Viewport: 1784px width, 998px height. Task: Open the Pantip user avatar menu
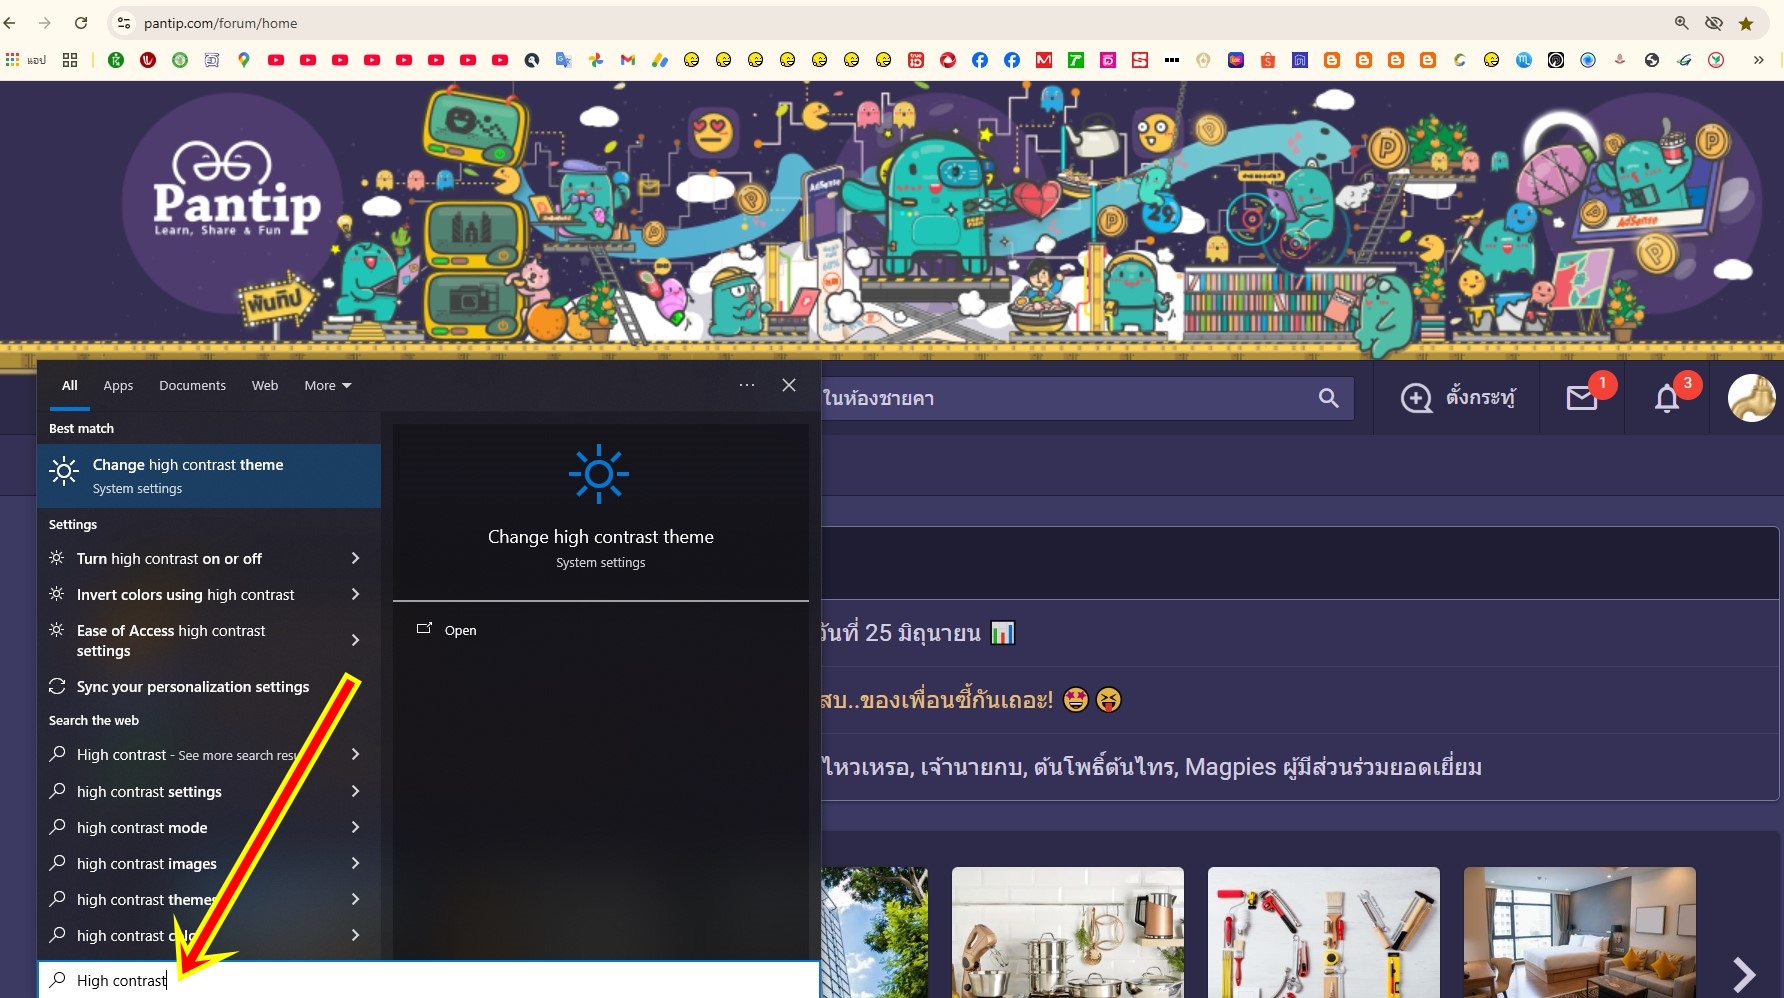tap(1751, 398)
